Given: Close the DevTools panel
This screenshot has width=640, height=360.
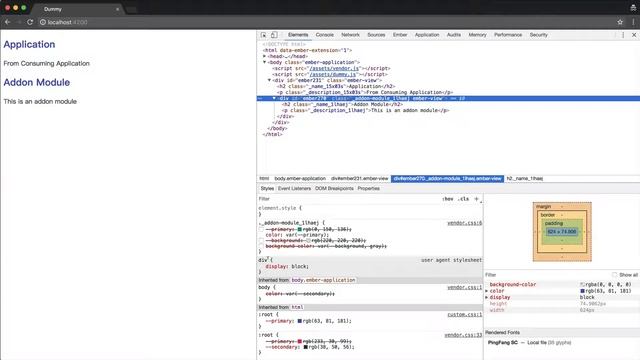Looking at the screenshot, I should pos(634,35).
